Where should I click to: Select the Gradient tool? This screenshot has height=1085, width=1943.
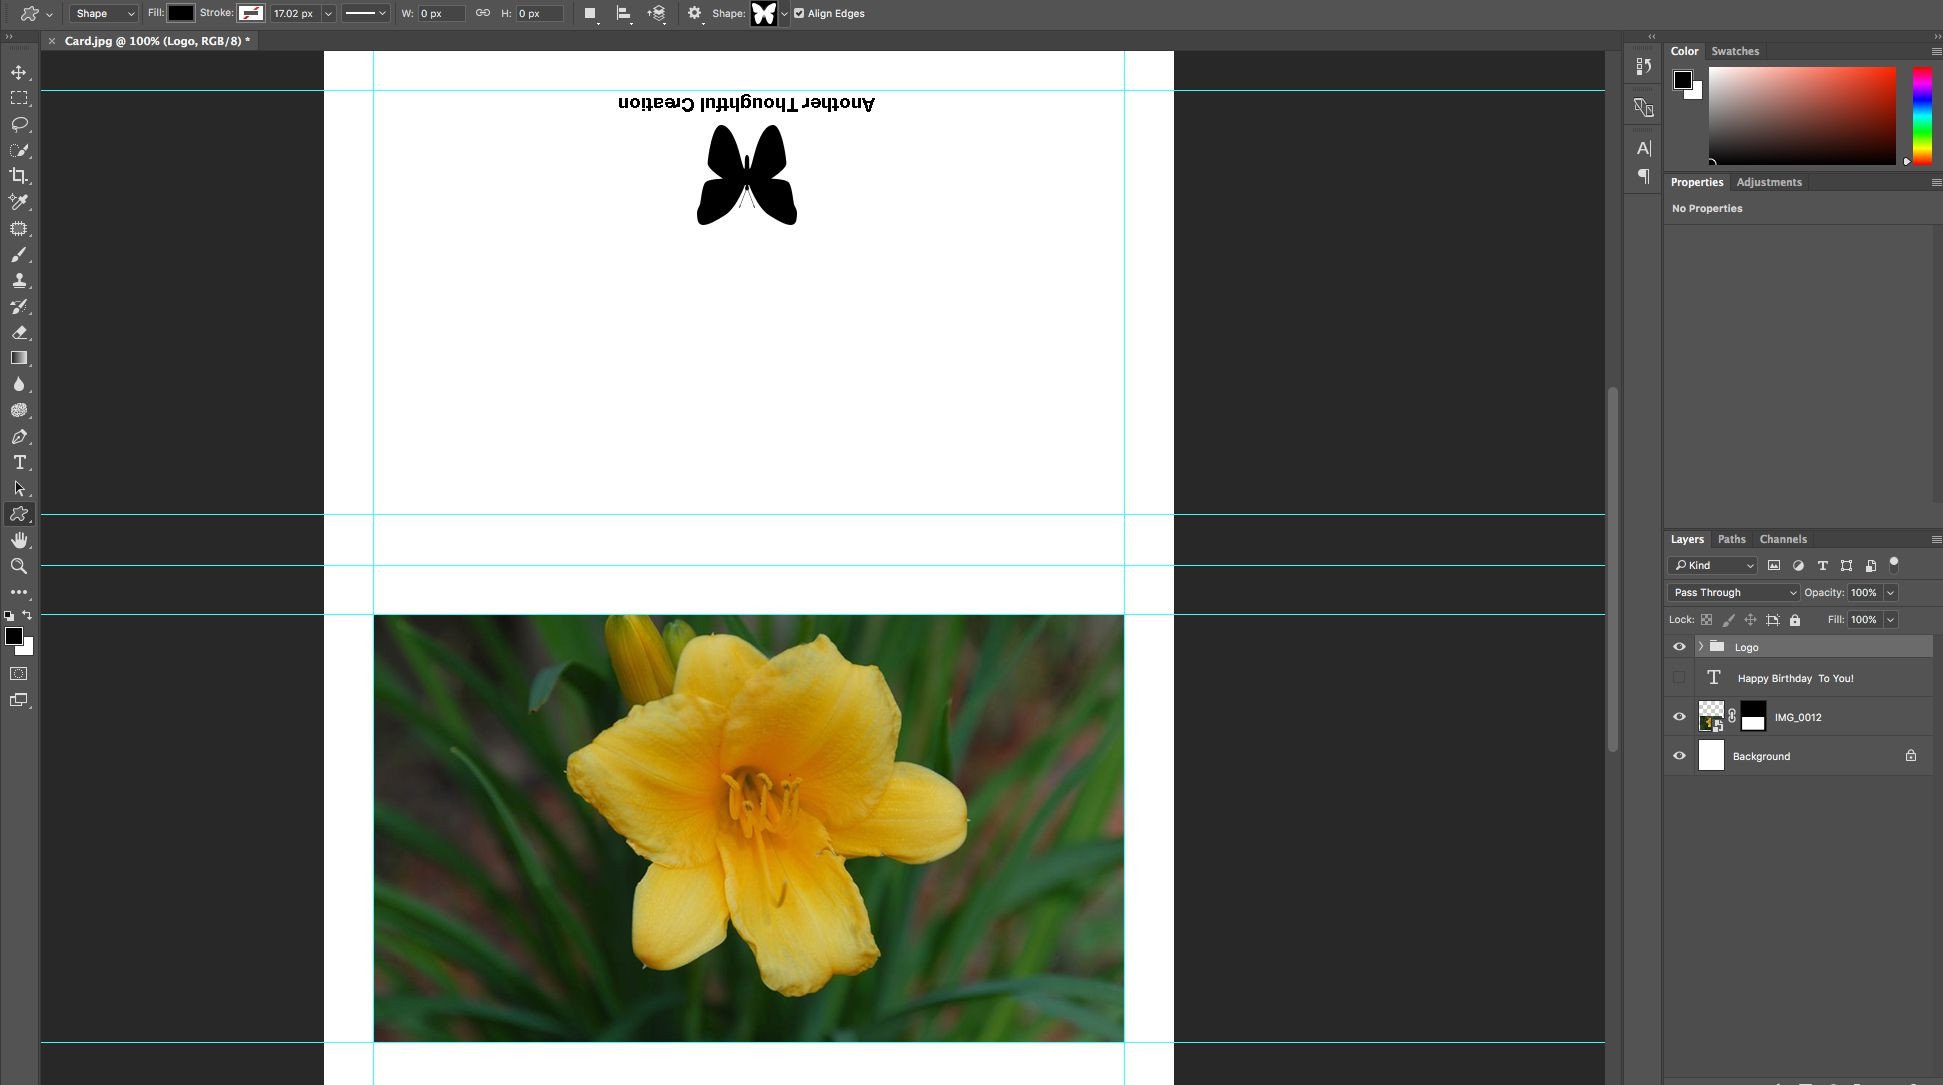tap(19, 358)
